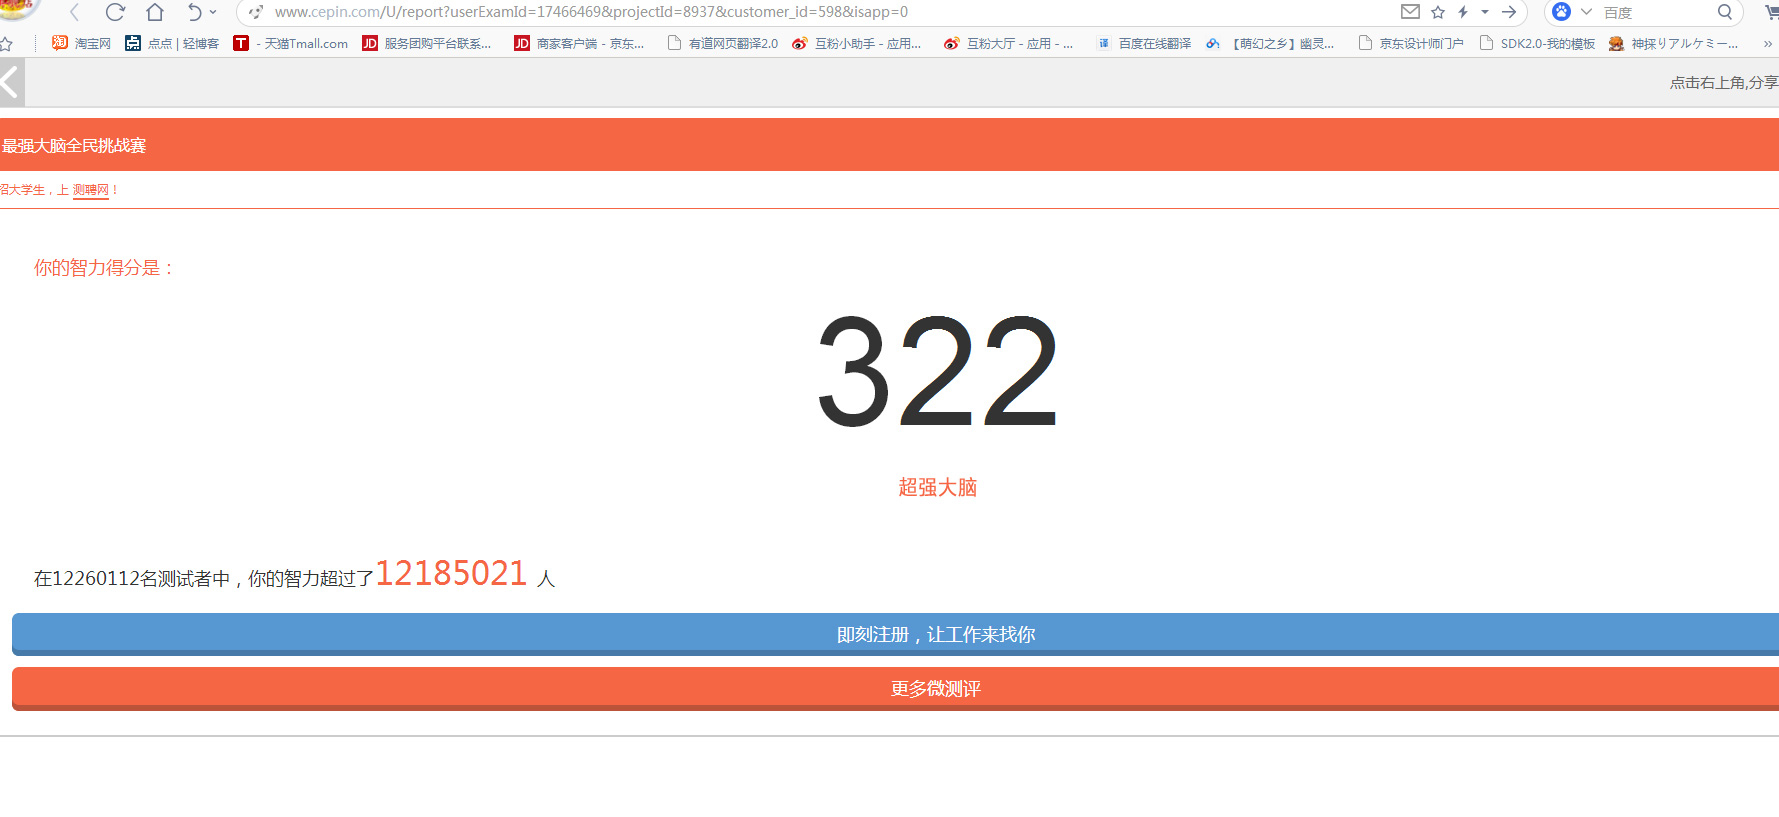Open the 互粉大厅 Weibo bookmark
Image resolution: width=1779 pixels, height=817 pixels.
(1009, 44)
